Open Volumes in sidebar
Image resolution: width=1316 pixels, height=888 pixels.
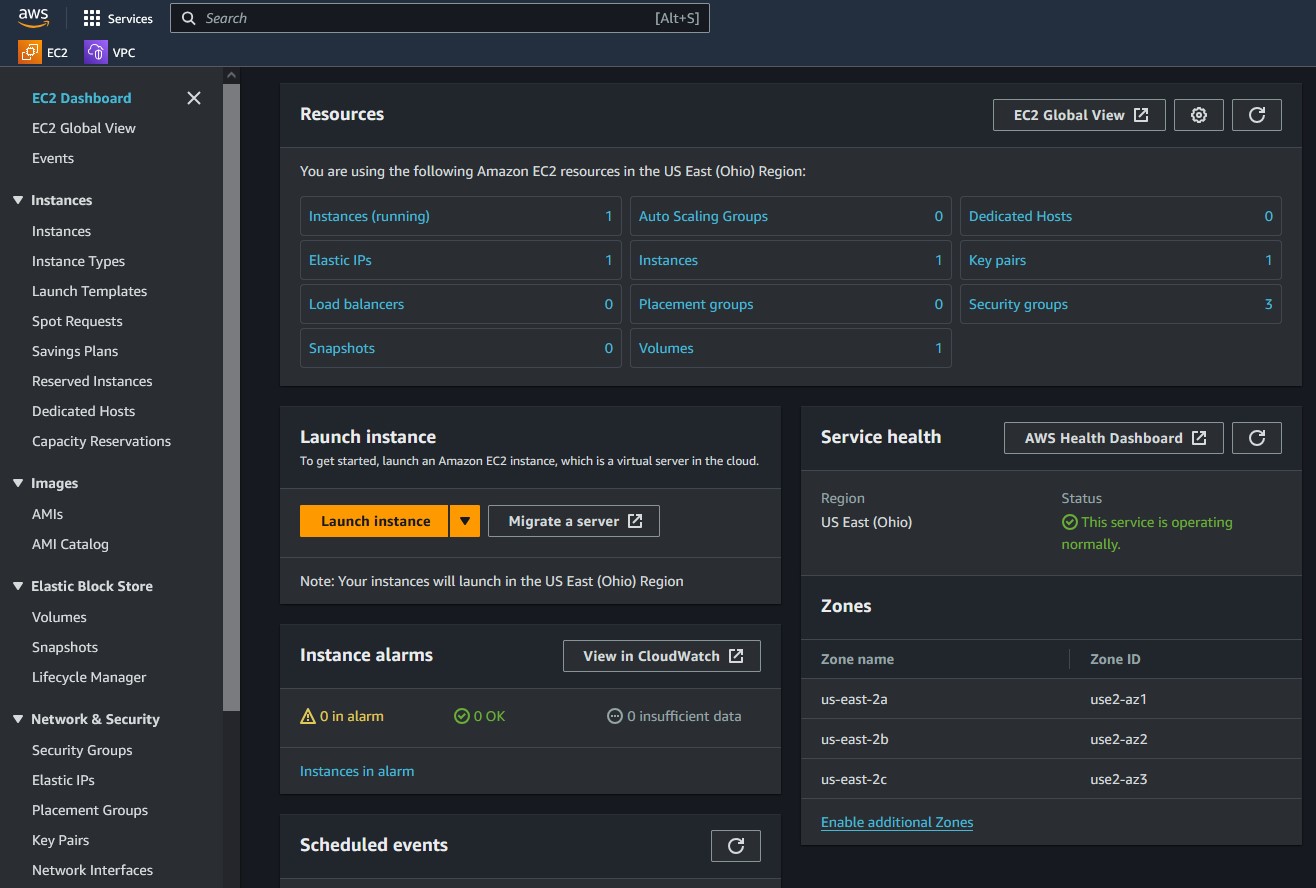[x=59, y=617]
